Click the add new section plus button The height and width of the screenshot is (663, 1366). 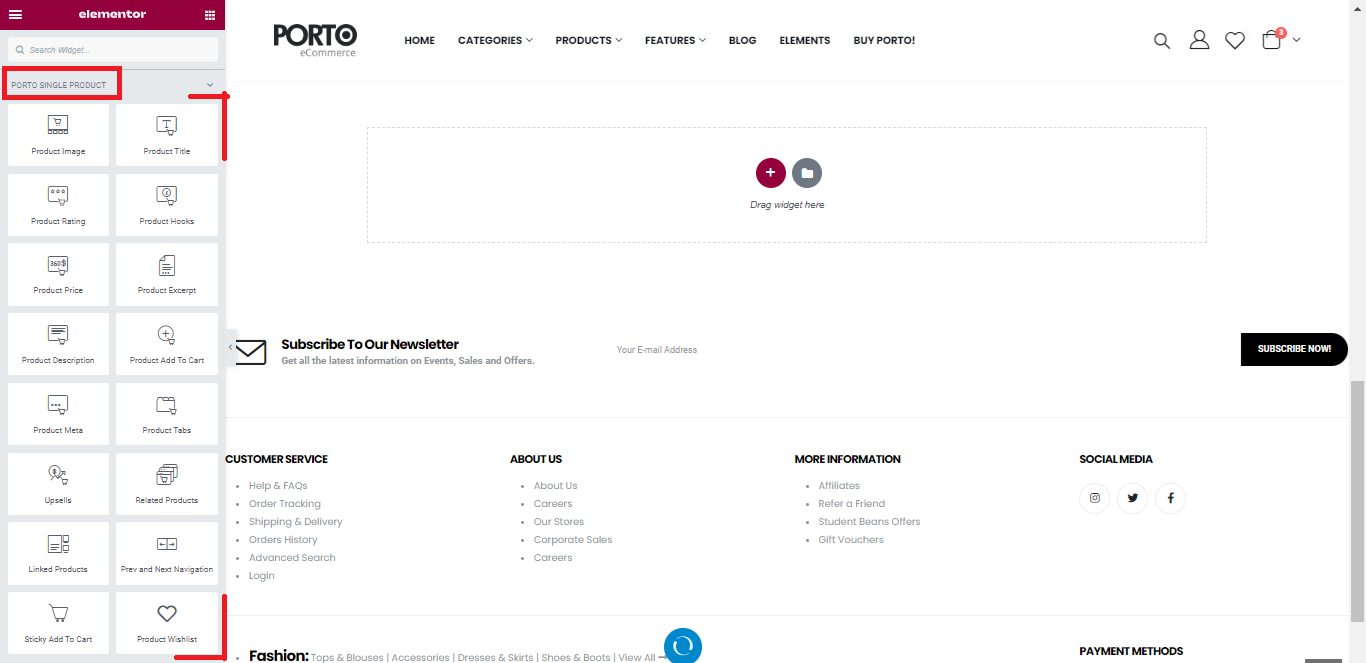770,173
